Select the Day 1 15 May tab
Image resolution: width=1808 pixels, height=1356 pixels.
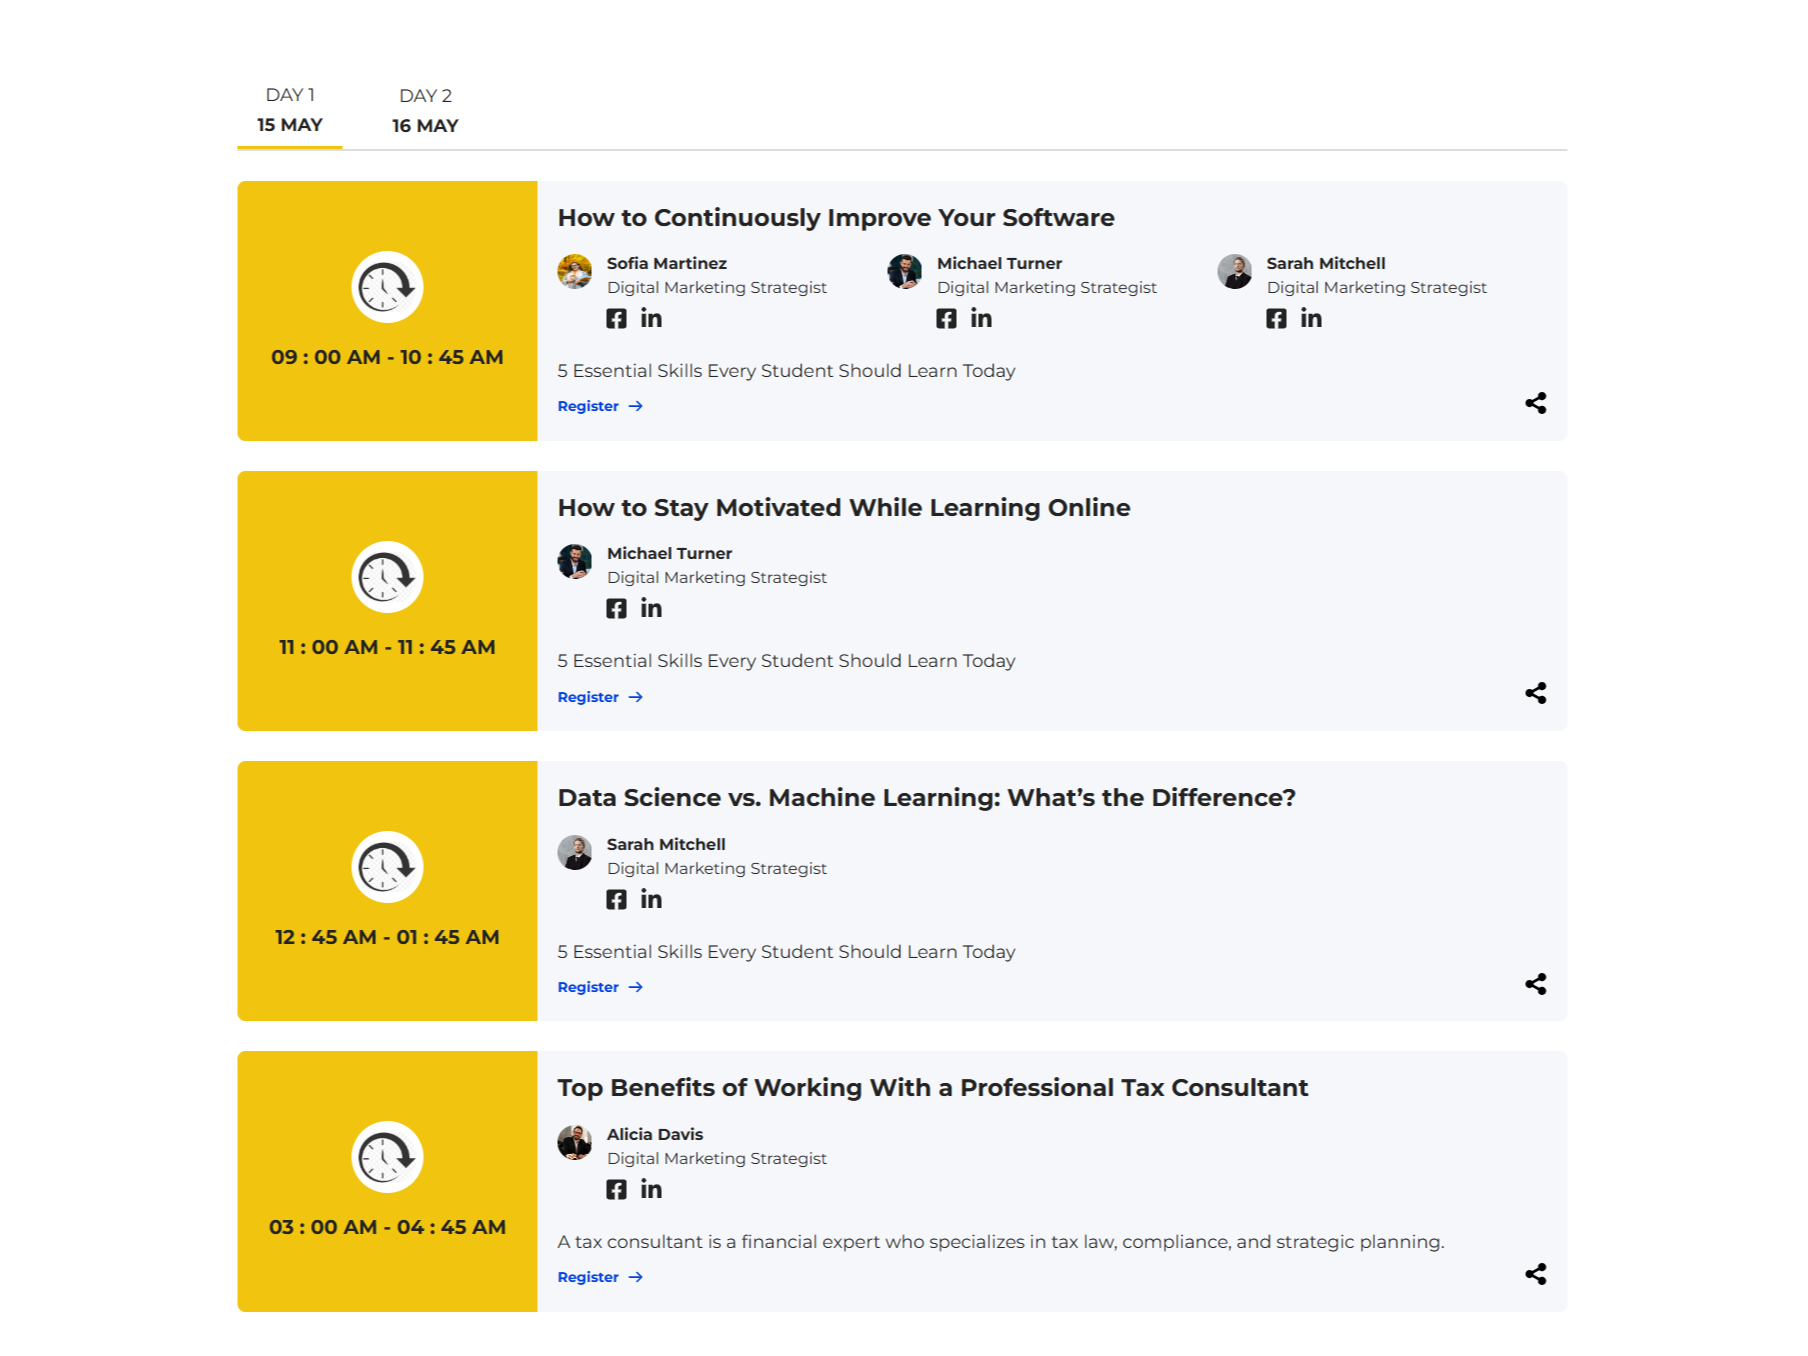point(290,110)
